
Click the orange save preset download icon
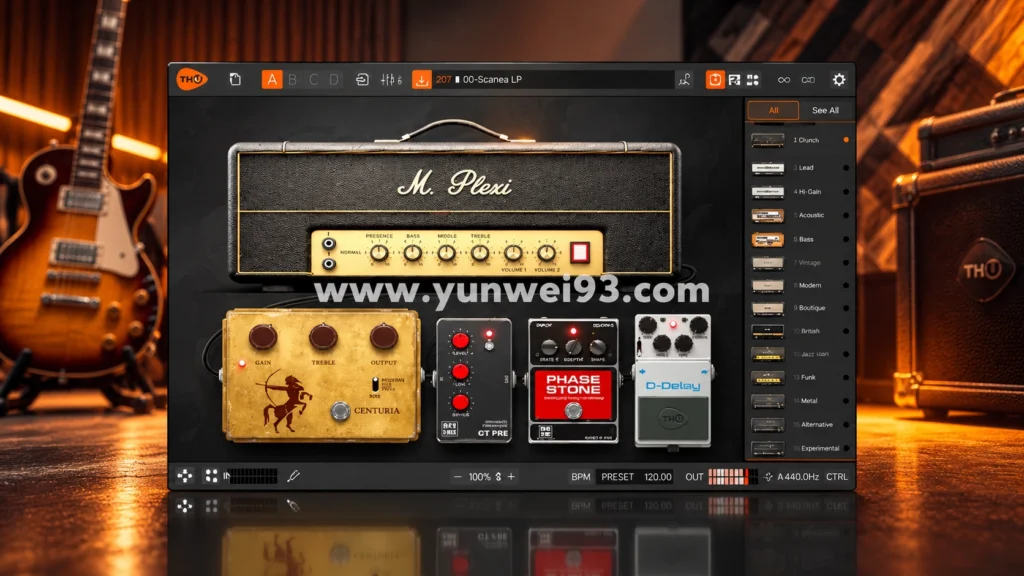[421, 80]
